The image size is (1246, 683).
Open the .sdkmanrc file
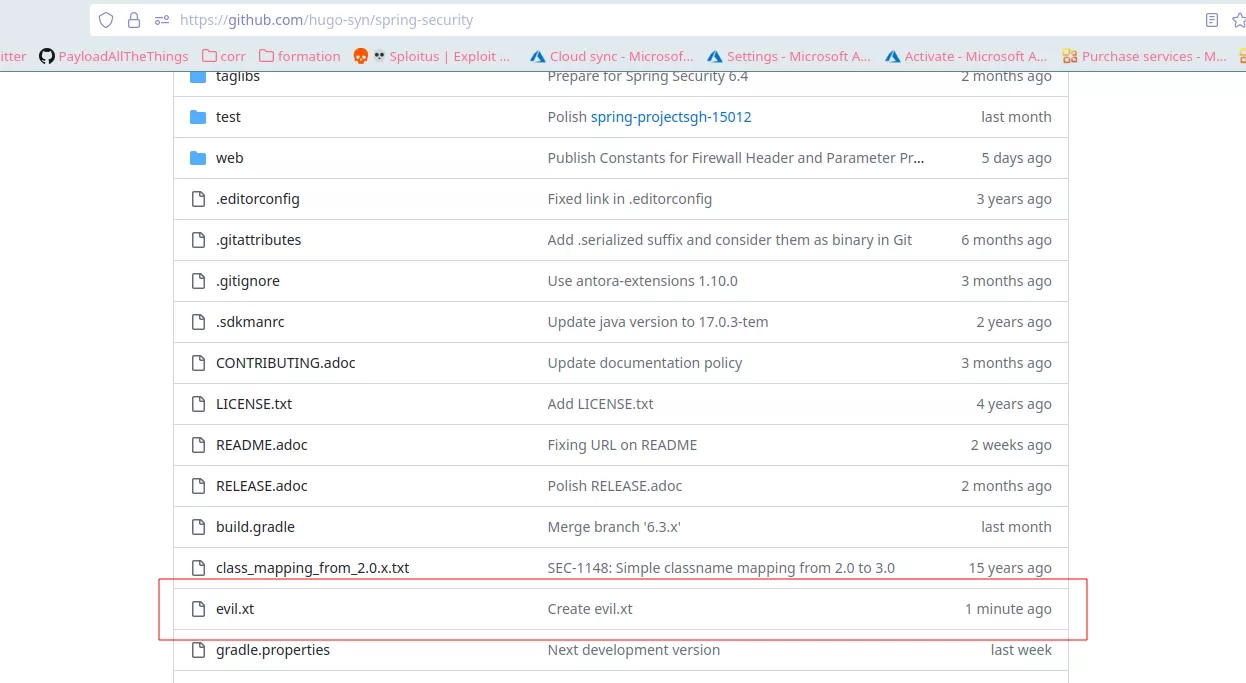(x=250, y=322)
